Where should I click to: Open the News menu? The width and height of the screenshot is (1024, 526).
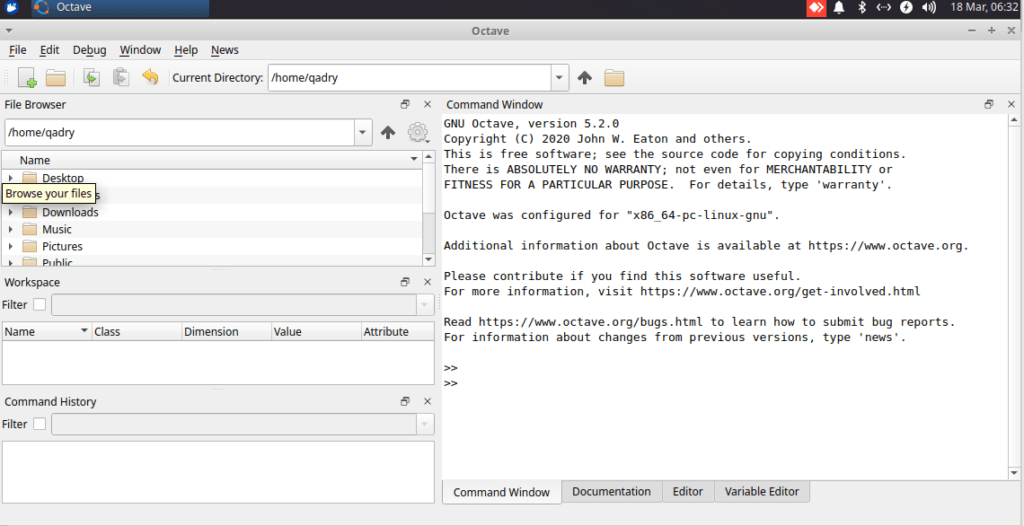click(225, 50)
